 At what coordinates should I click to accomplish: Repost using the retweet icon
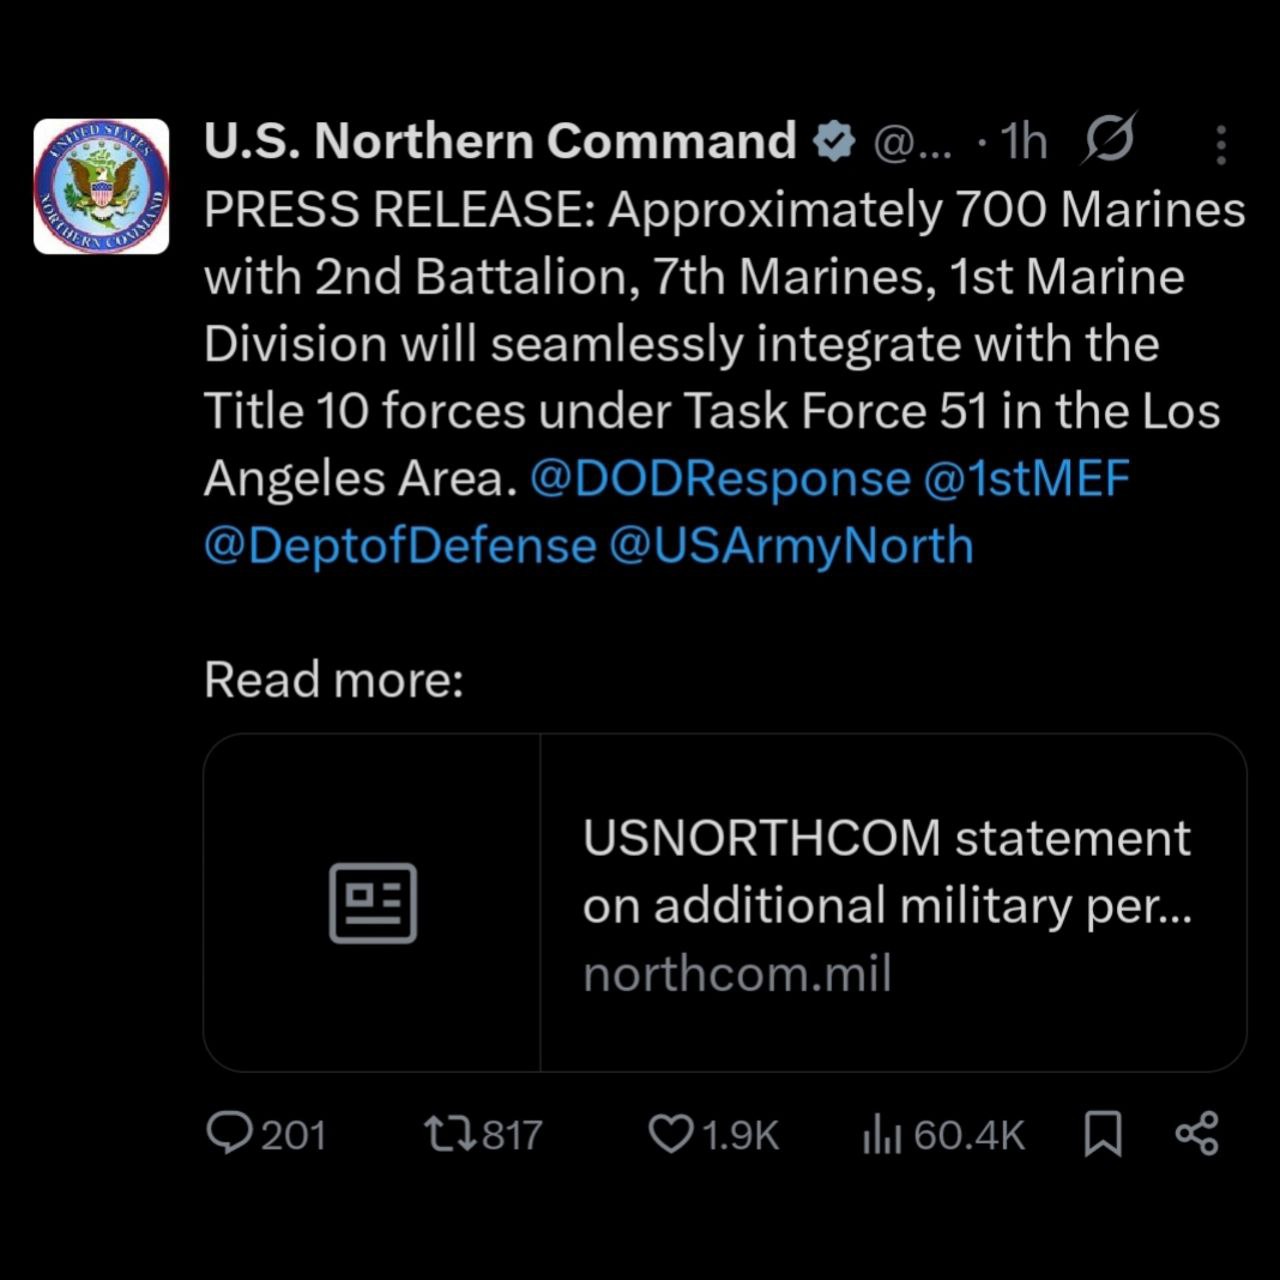(x=447, y=1134)
